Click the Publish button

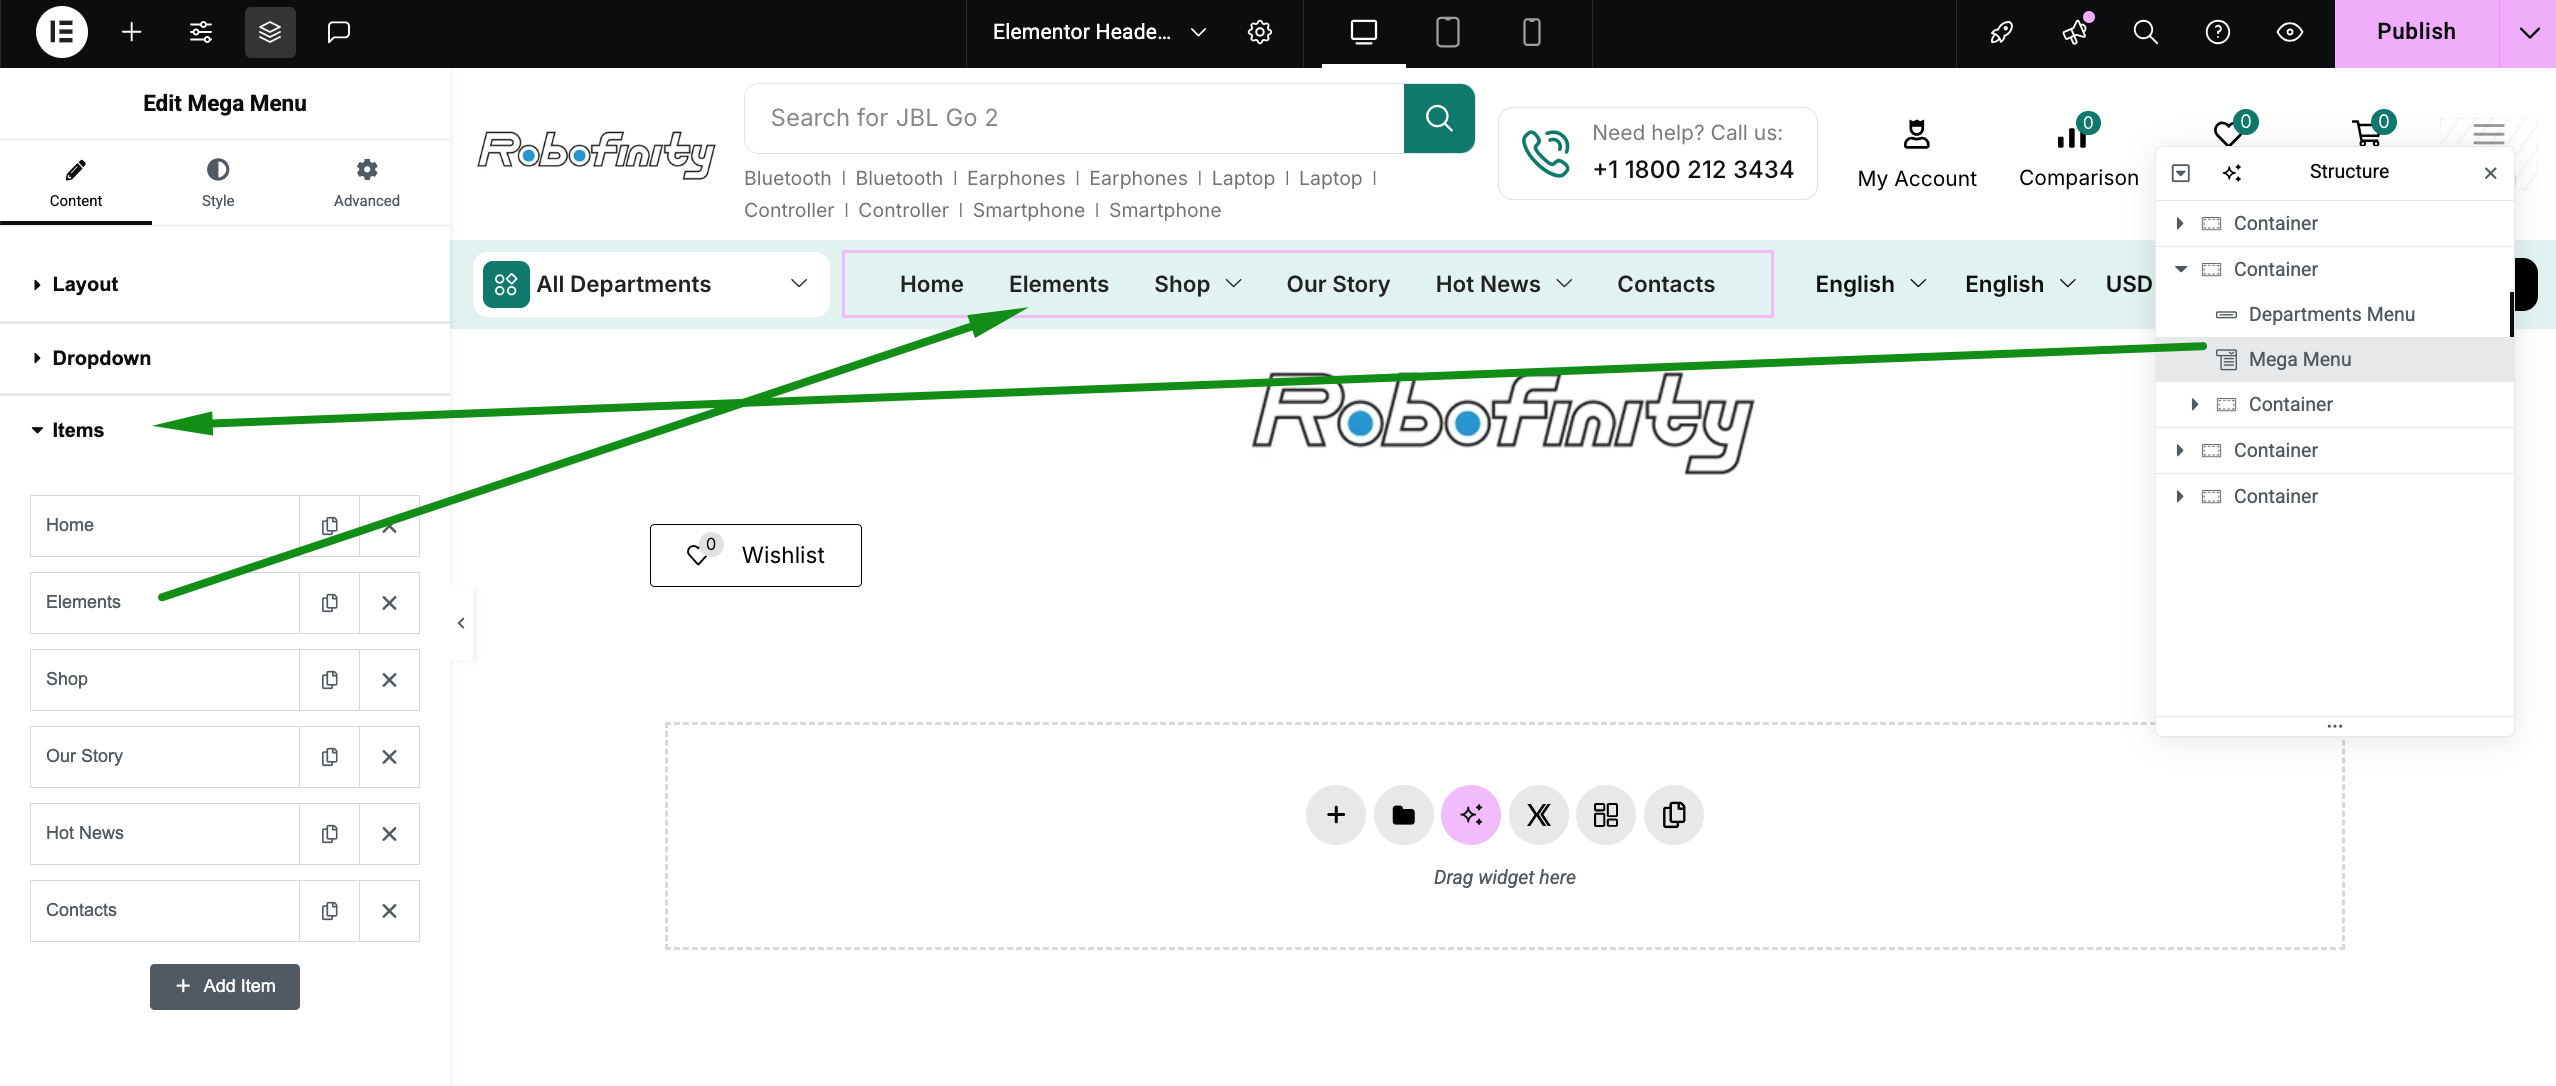coord(2416,33)
